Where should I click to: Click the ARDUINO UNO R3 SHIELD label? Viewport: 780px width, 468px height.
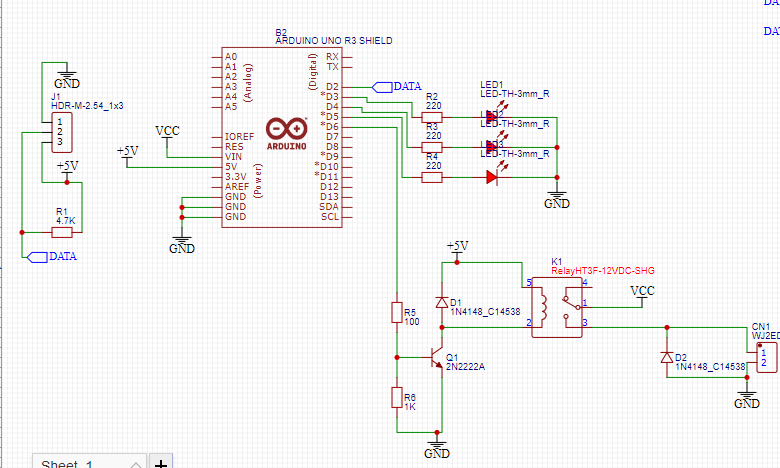coord(334,41)
